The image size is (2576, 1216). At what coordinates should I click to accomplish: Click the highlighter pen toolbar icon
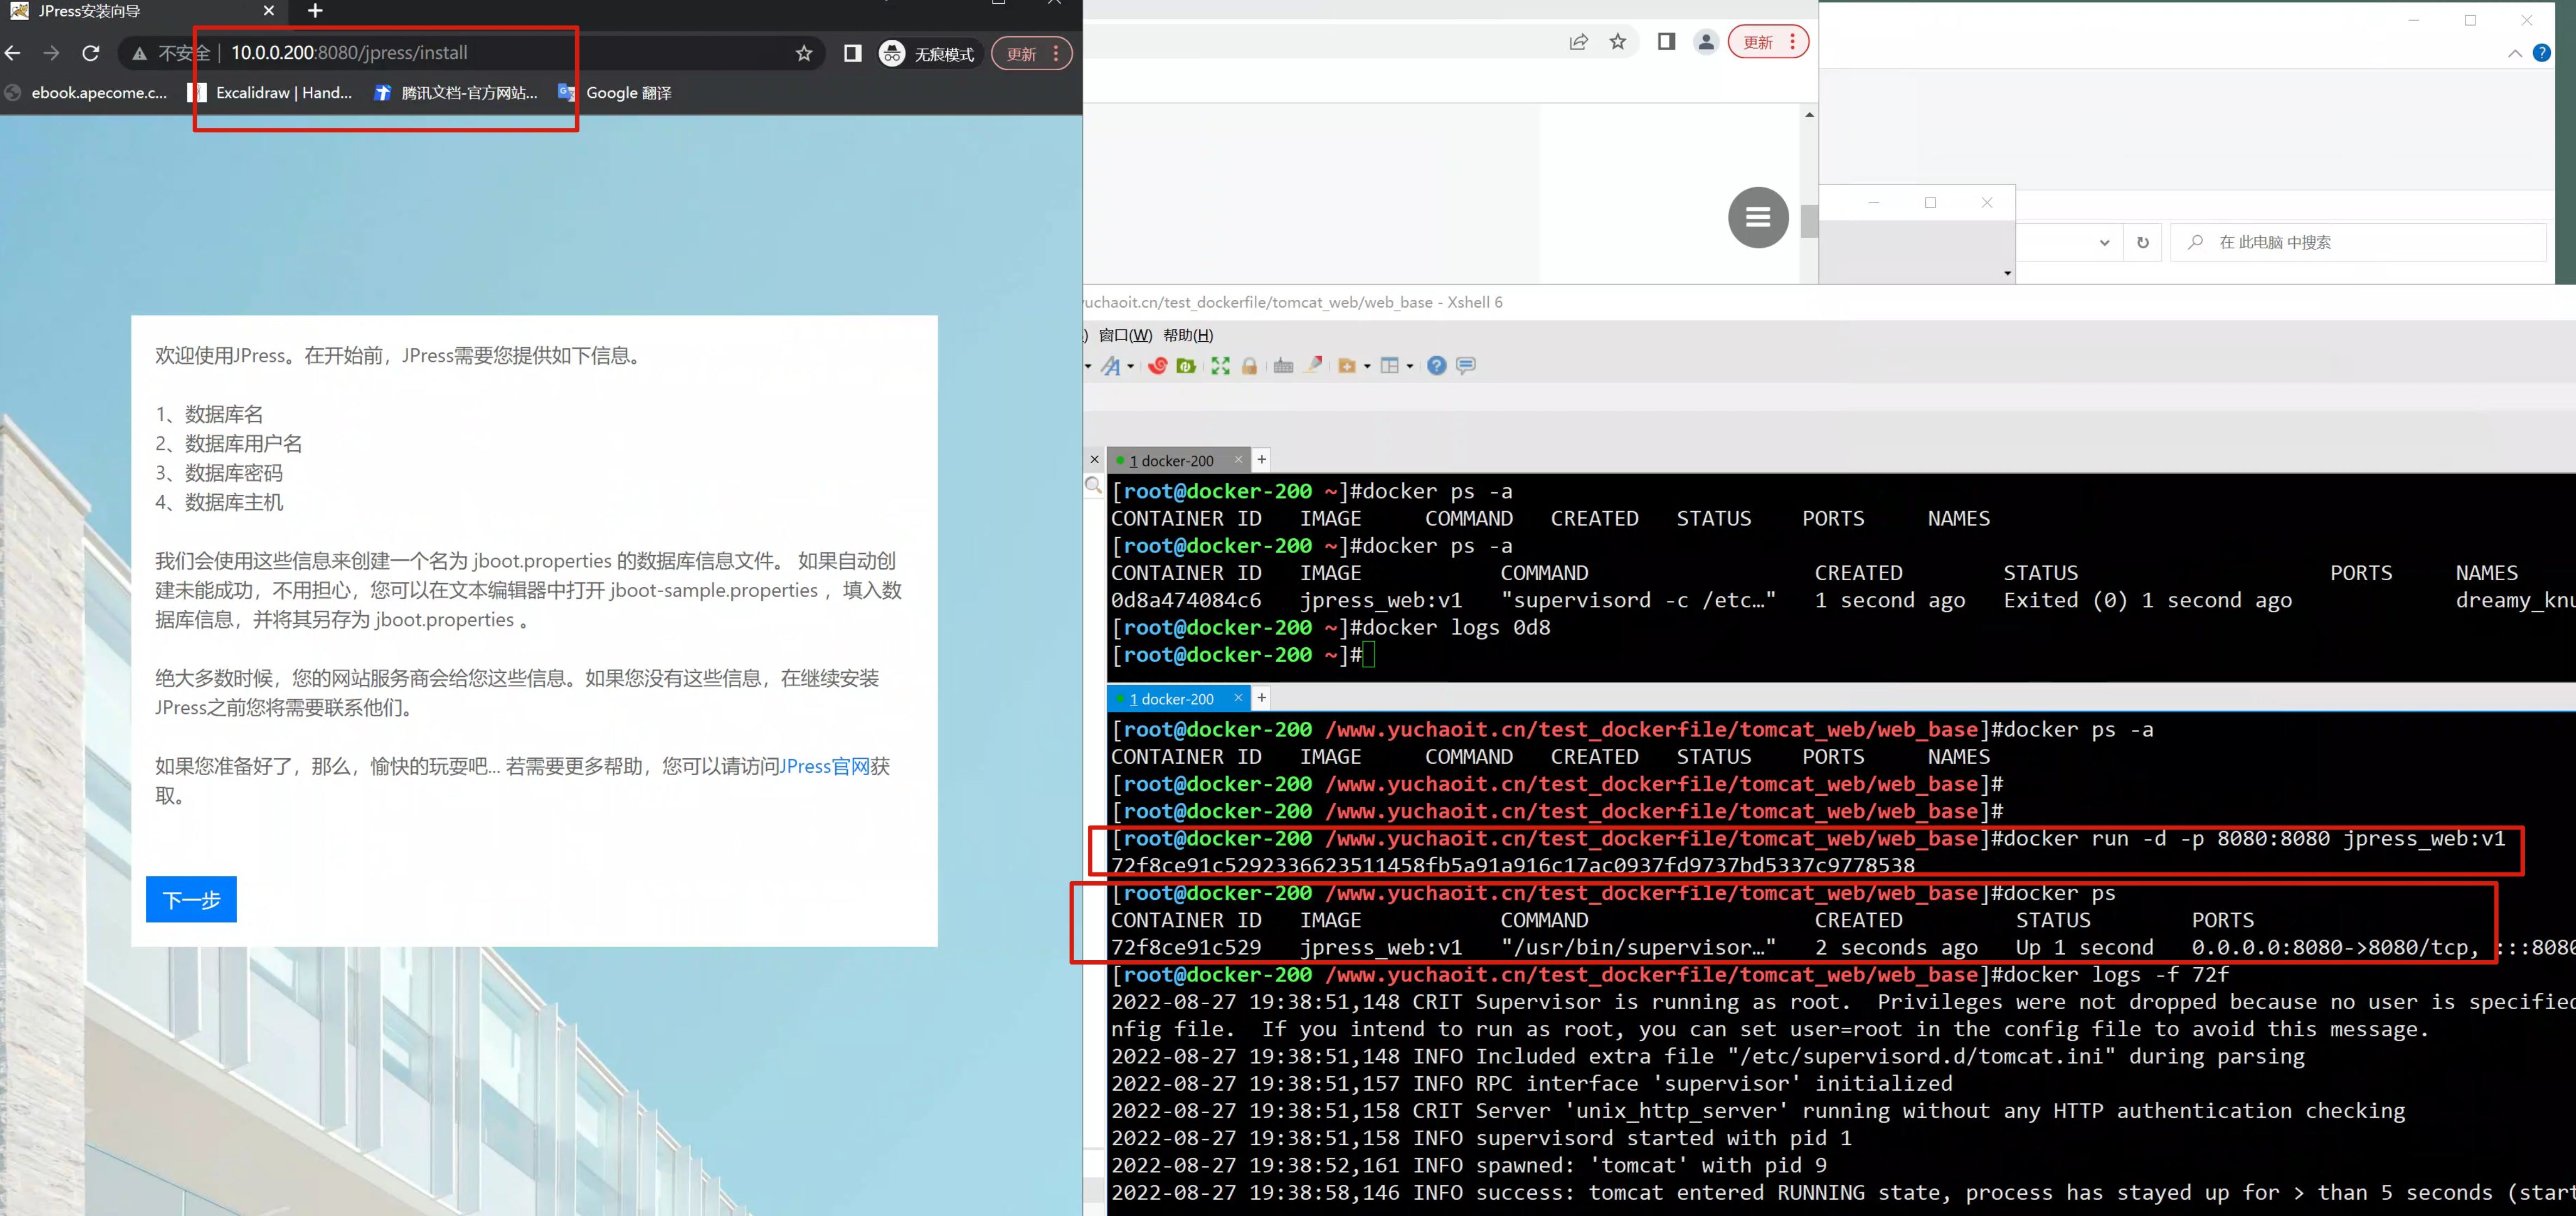coord(1313,365)
